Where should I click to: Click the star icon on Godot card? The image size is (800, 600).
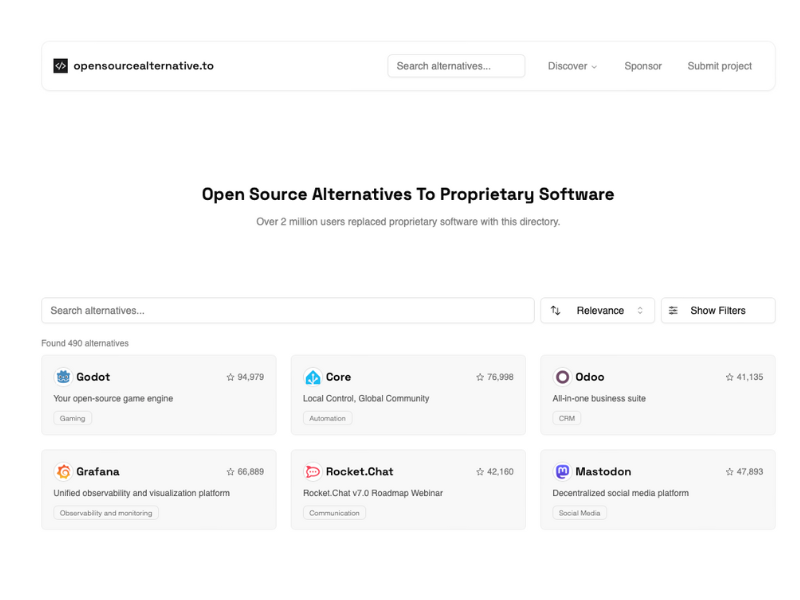[x=230, y=378]
